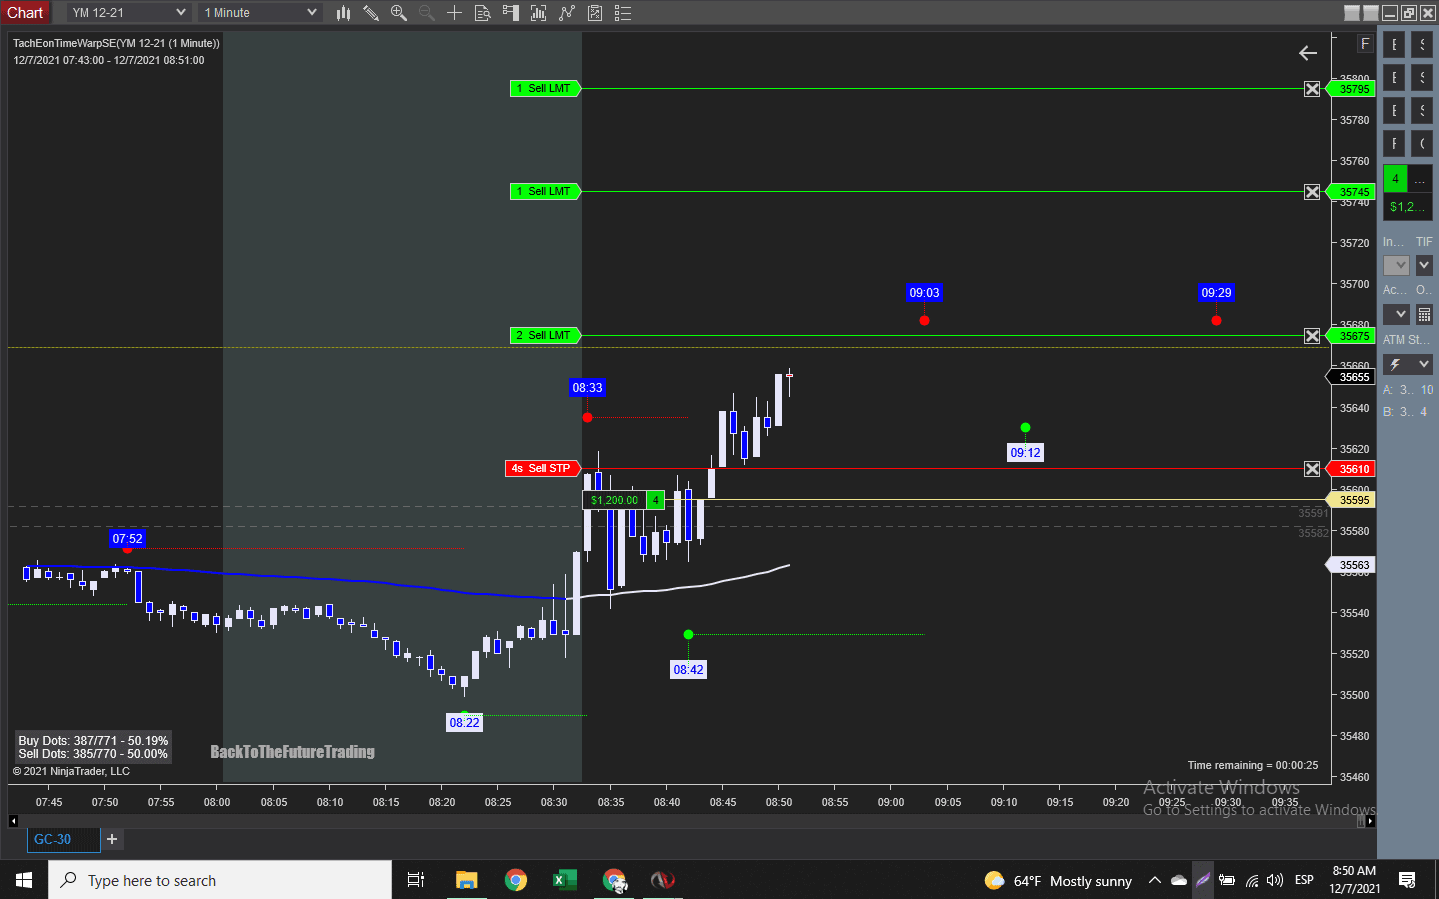Image resolution: width=1439 pixels, height=899 pixels.
Task: Click the weather 64°F Mostly sunny widget
Action: coord(1058,881)
